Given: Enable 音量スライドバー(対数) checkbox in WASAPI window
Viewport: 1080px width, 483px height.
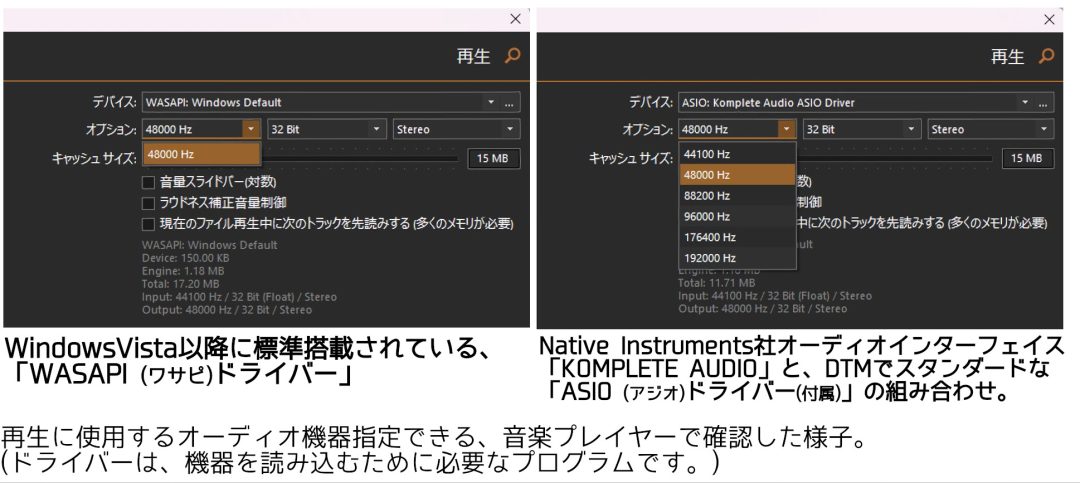Looking at the screenshot, I should click(x=148, y=183).
